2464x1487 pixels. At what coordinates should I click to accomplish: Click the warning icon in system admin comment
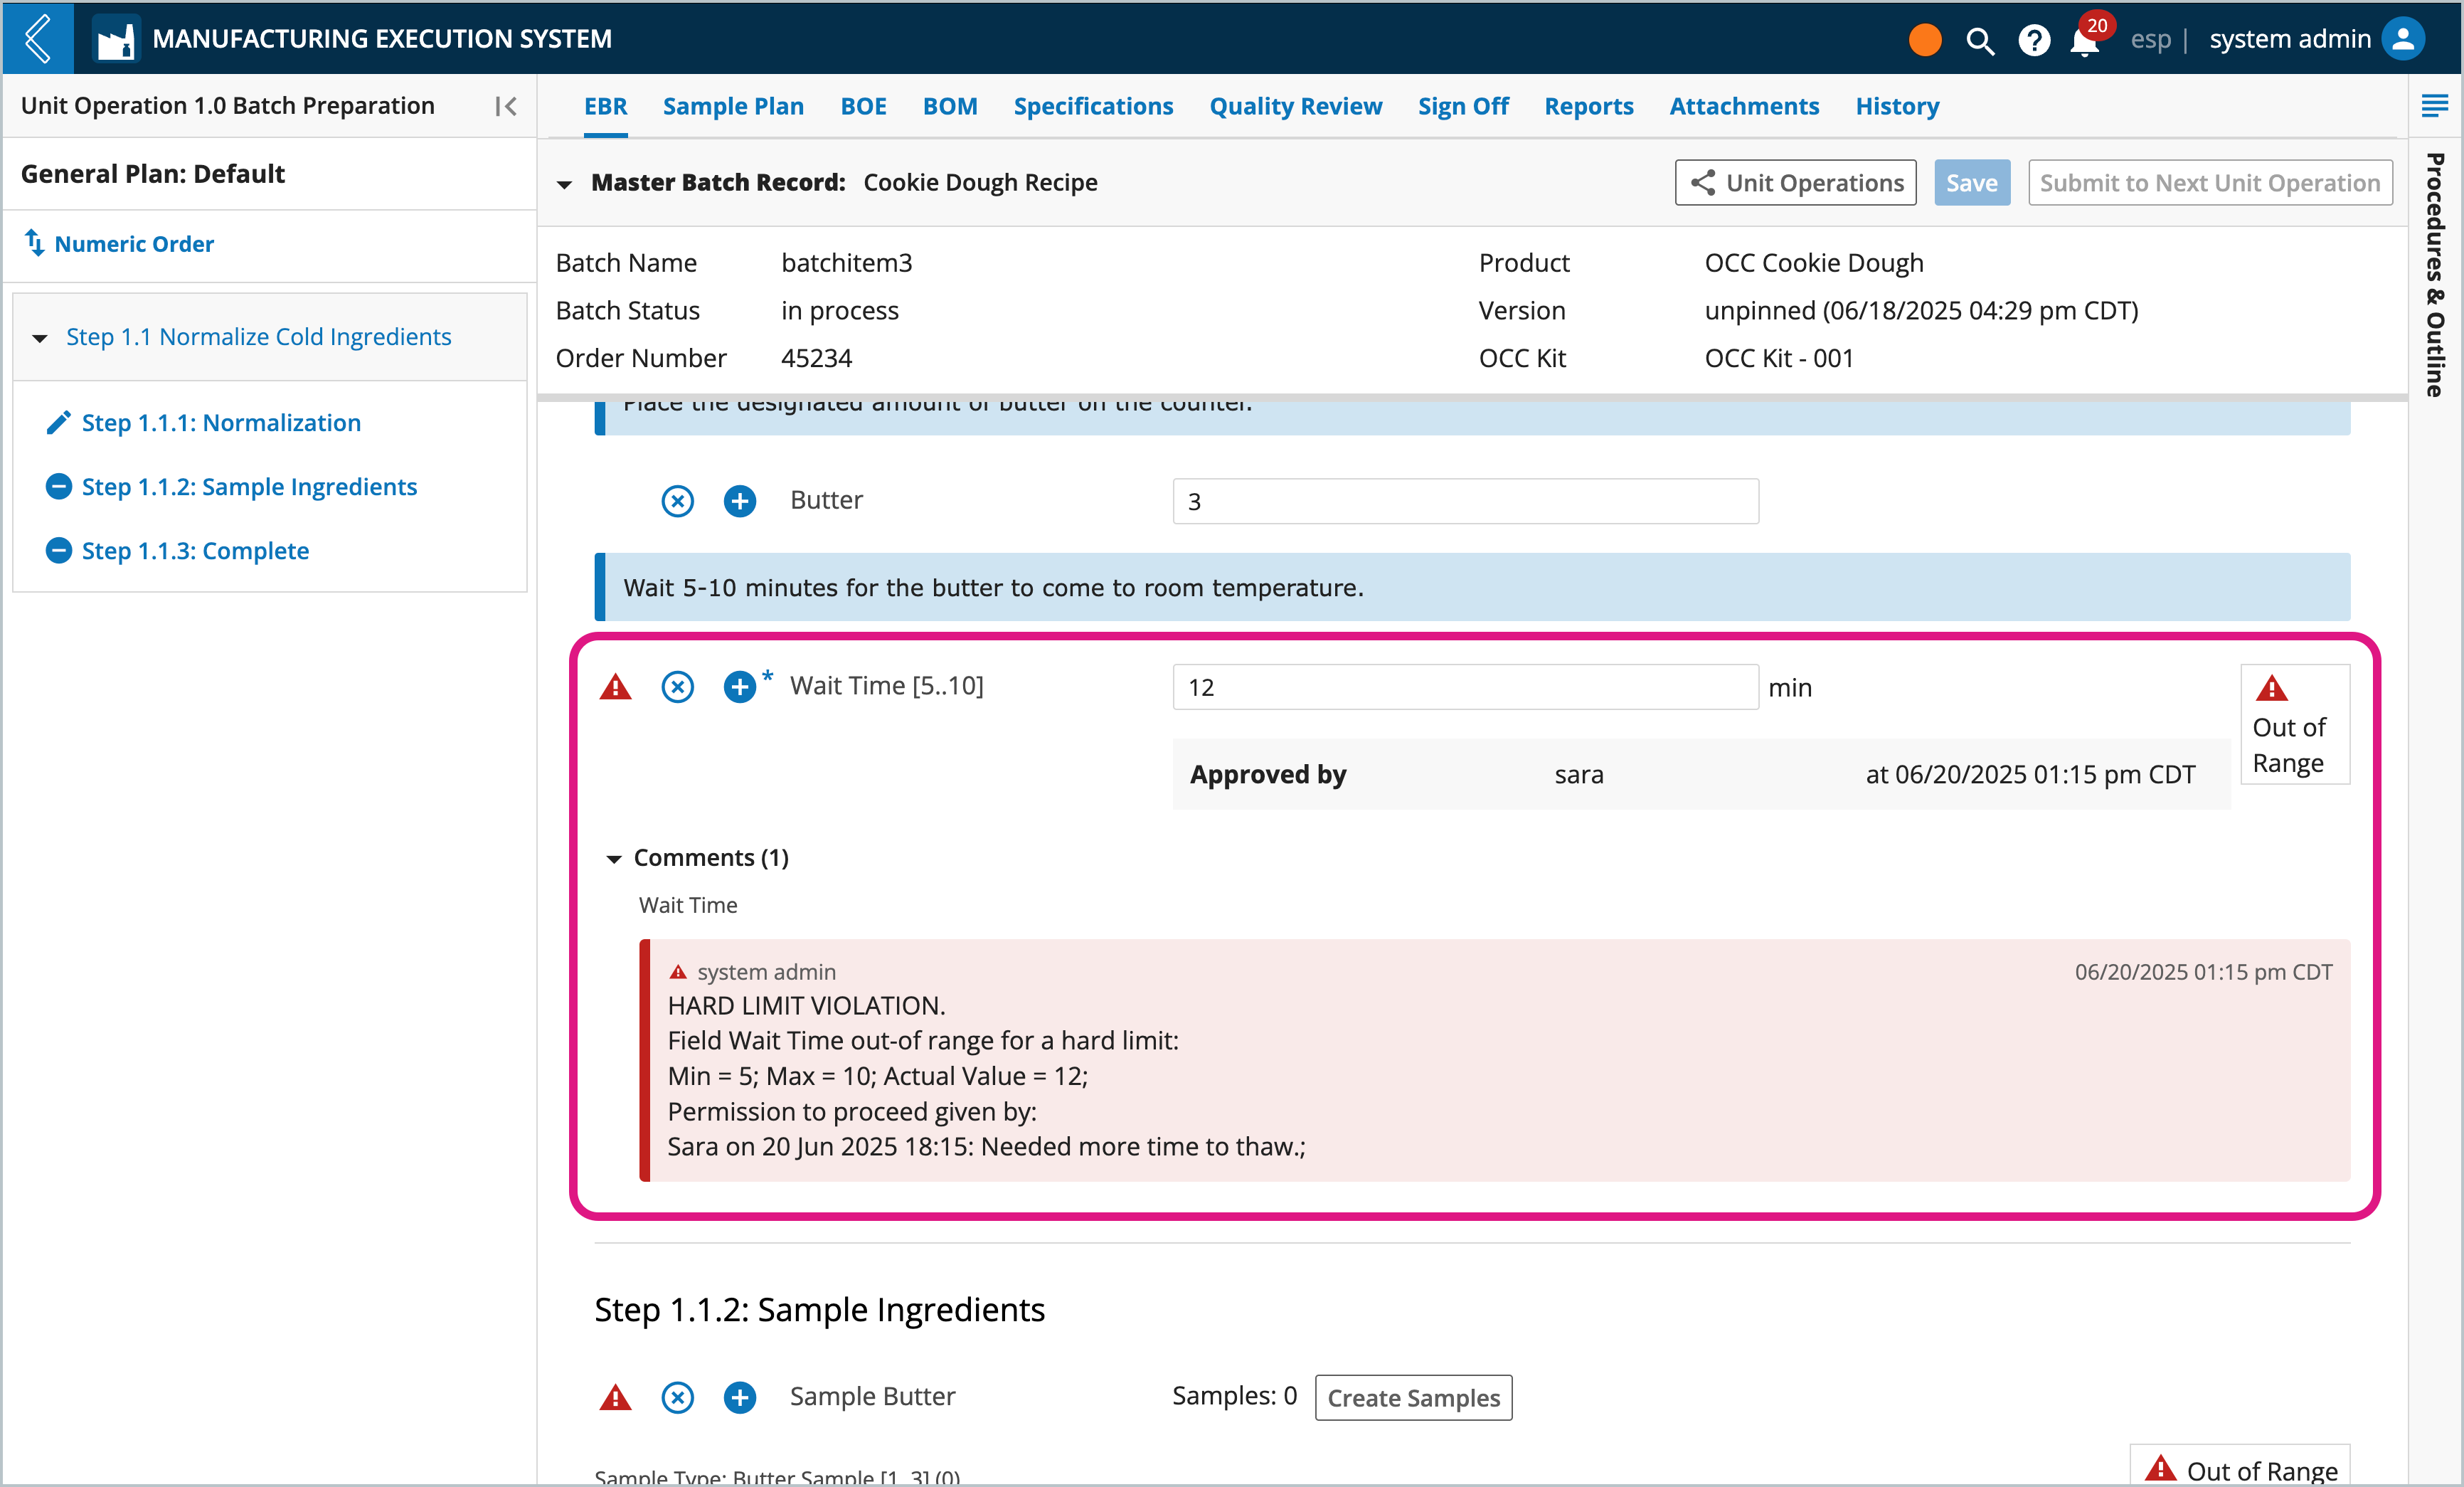[x=678, y=972]
